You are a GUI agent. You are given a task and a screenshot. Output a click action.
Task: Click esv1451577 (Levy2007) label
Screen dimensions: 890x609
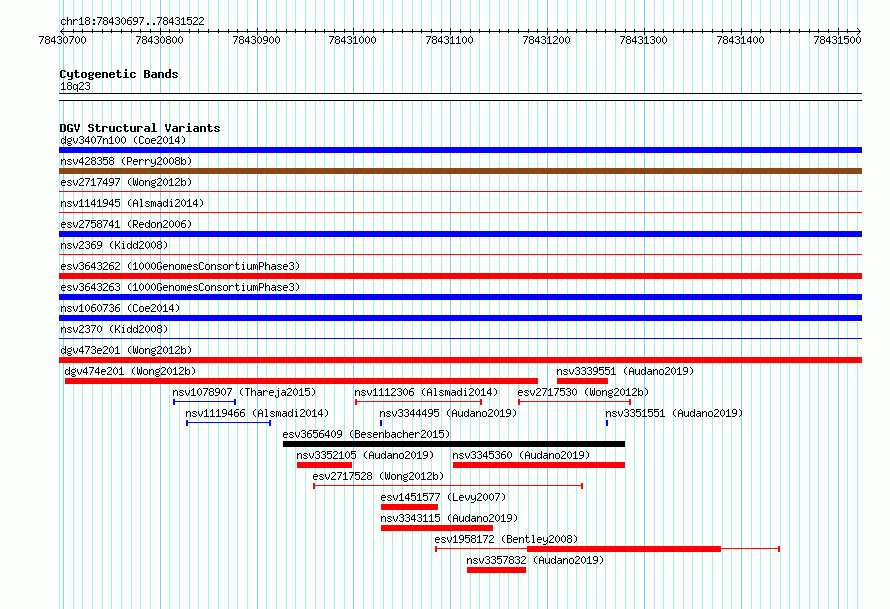click(443, 497)
